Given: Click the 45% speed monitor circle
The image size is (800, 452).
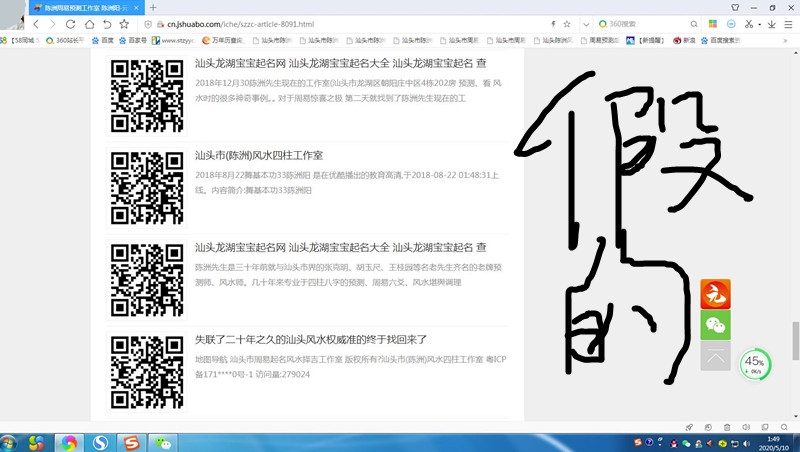Looking at the screenshot, I should 754,364.
